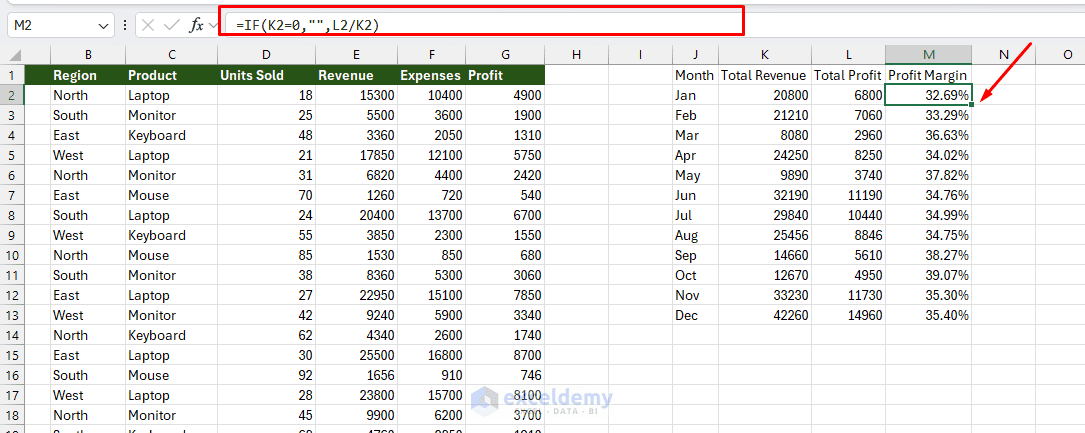Click the Product header cell
Viewport: 1085px width, 433px height.
pos(171,75)
